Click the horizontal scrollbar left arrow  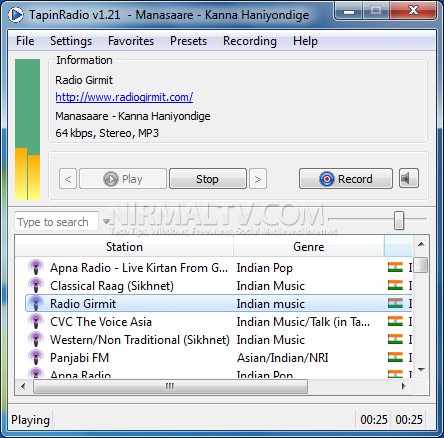click(23, 387)
